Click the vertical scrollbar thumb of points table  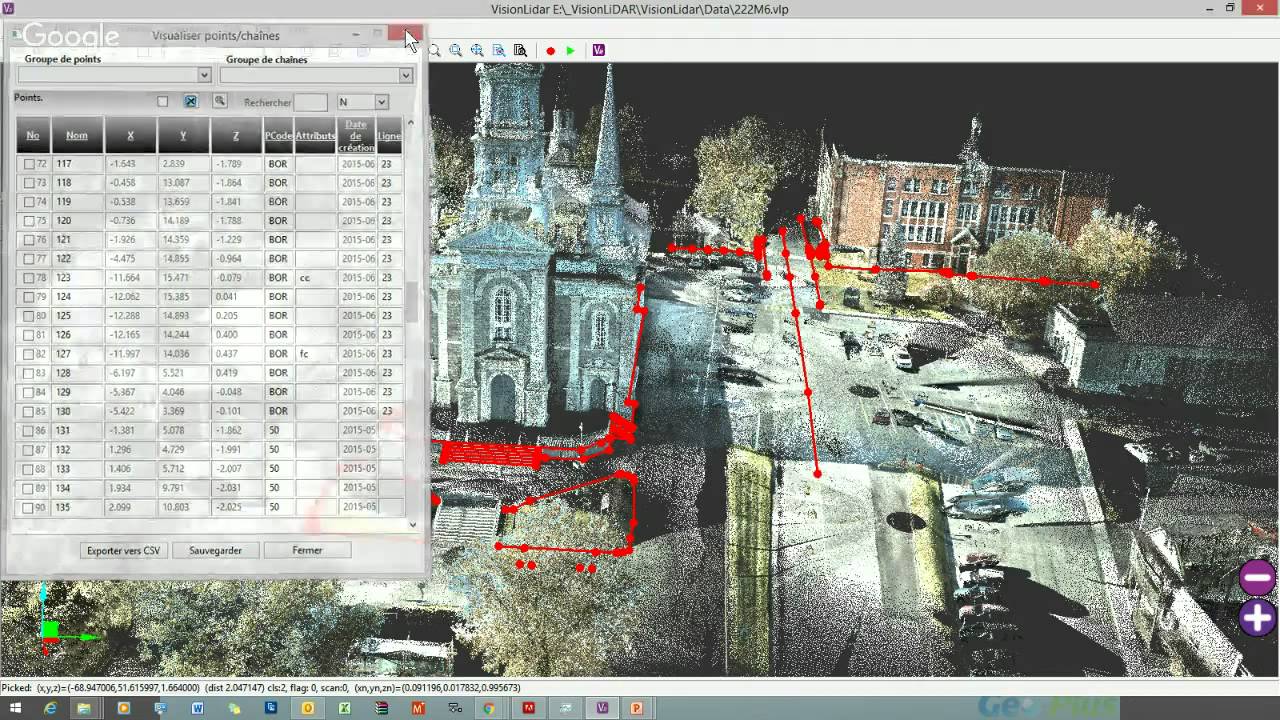click(x=410, y=303)
